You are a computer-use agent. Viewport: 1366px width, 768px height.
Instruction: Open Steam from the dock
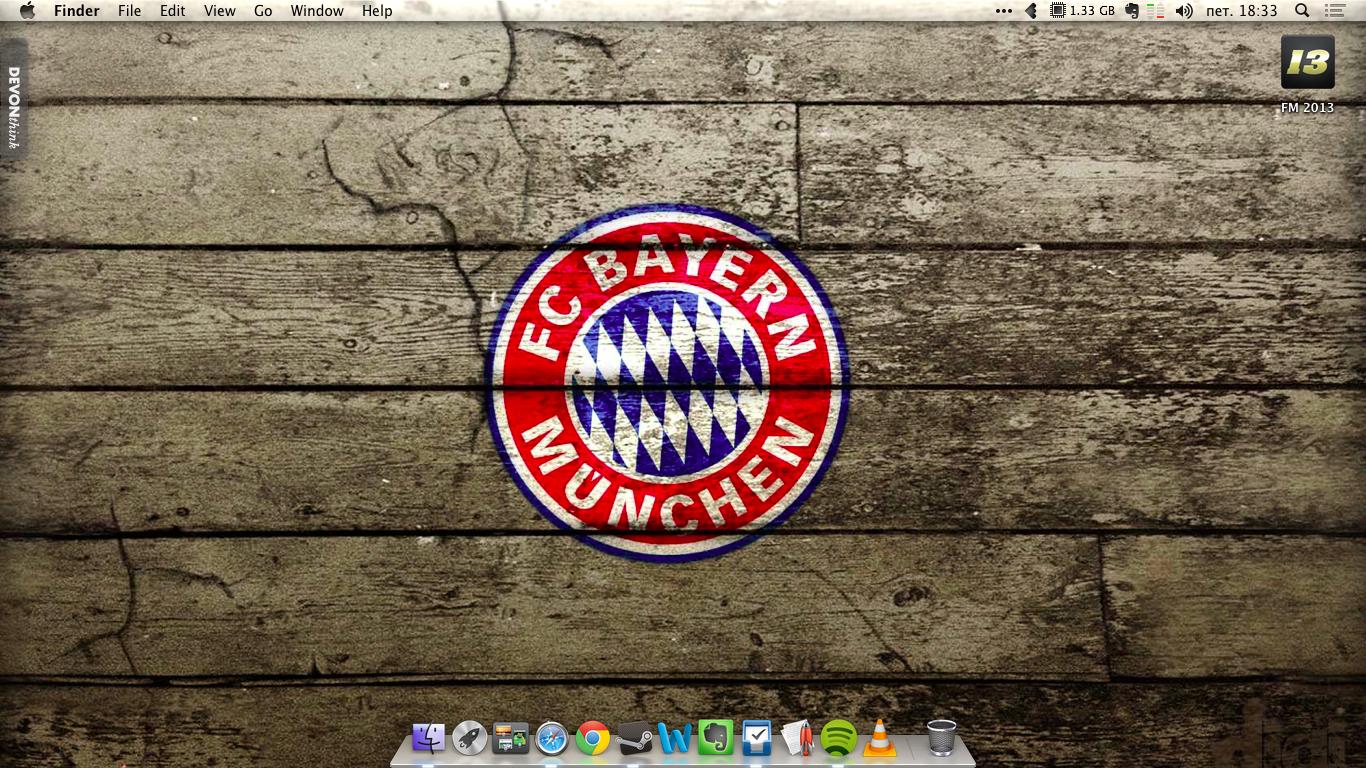(x=634, y=739)
